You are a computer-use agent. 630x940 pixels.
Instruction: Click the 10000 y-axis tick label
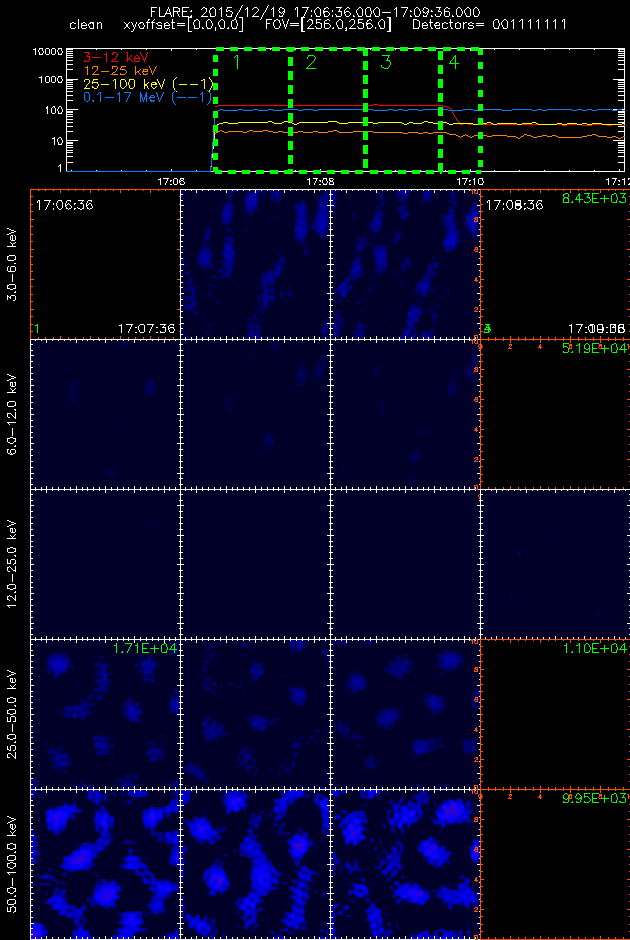click(x=49, y=52)
